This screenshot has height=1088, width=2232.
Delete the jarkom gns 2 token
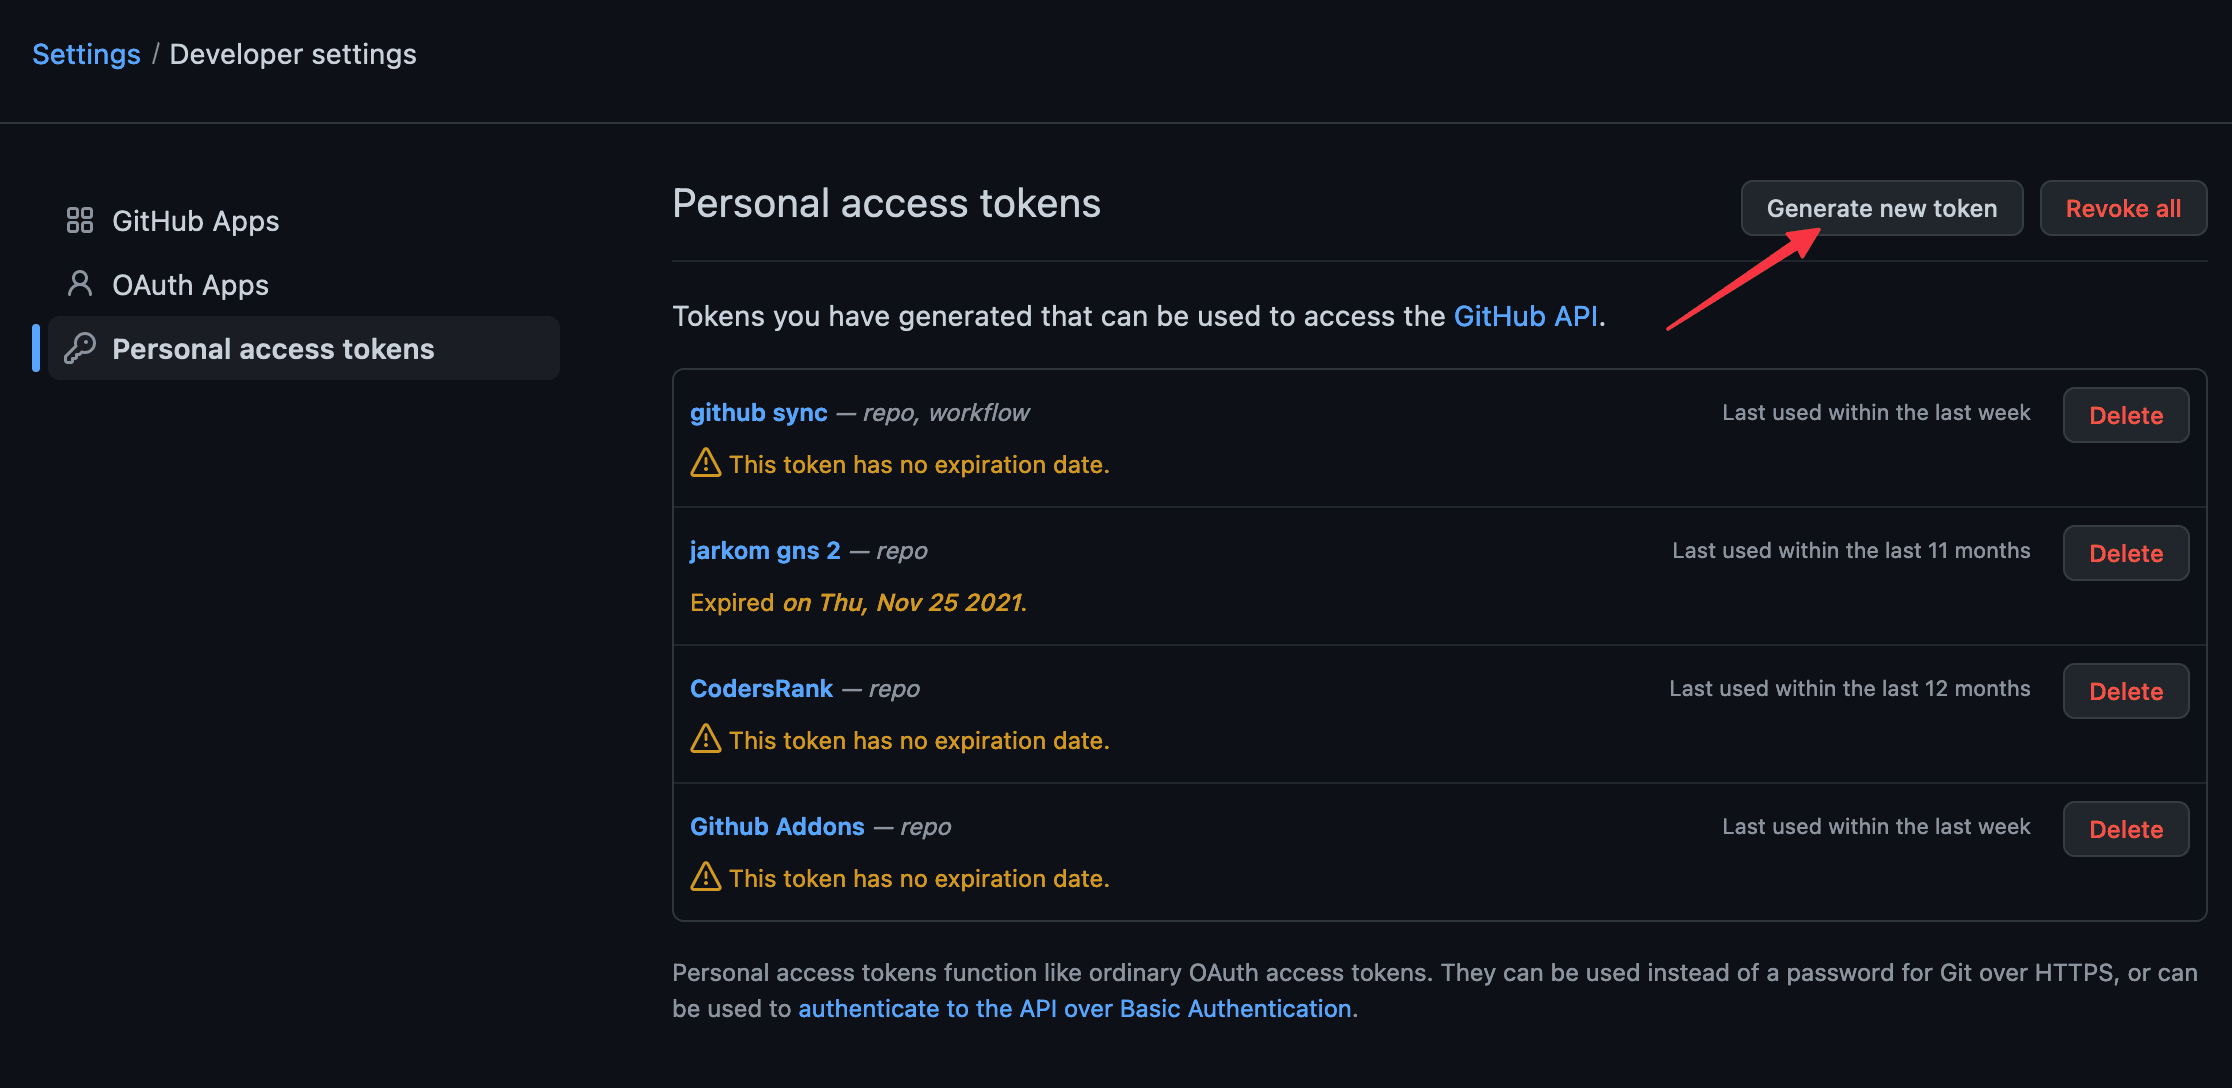point(2125,553)
